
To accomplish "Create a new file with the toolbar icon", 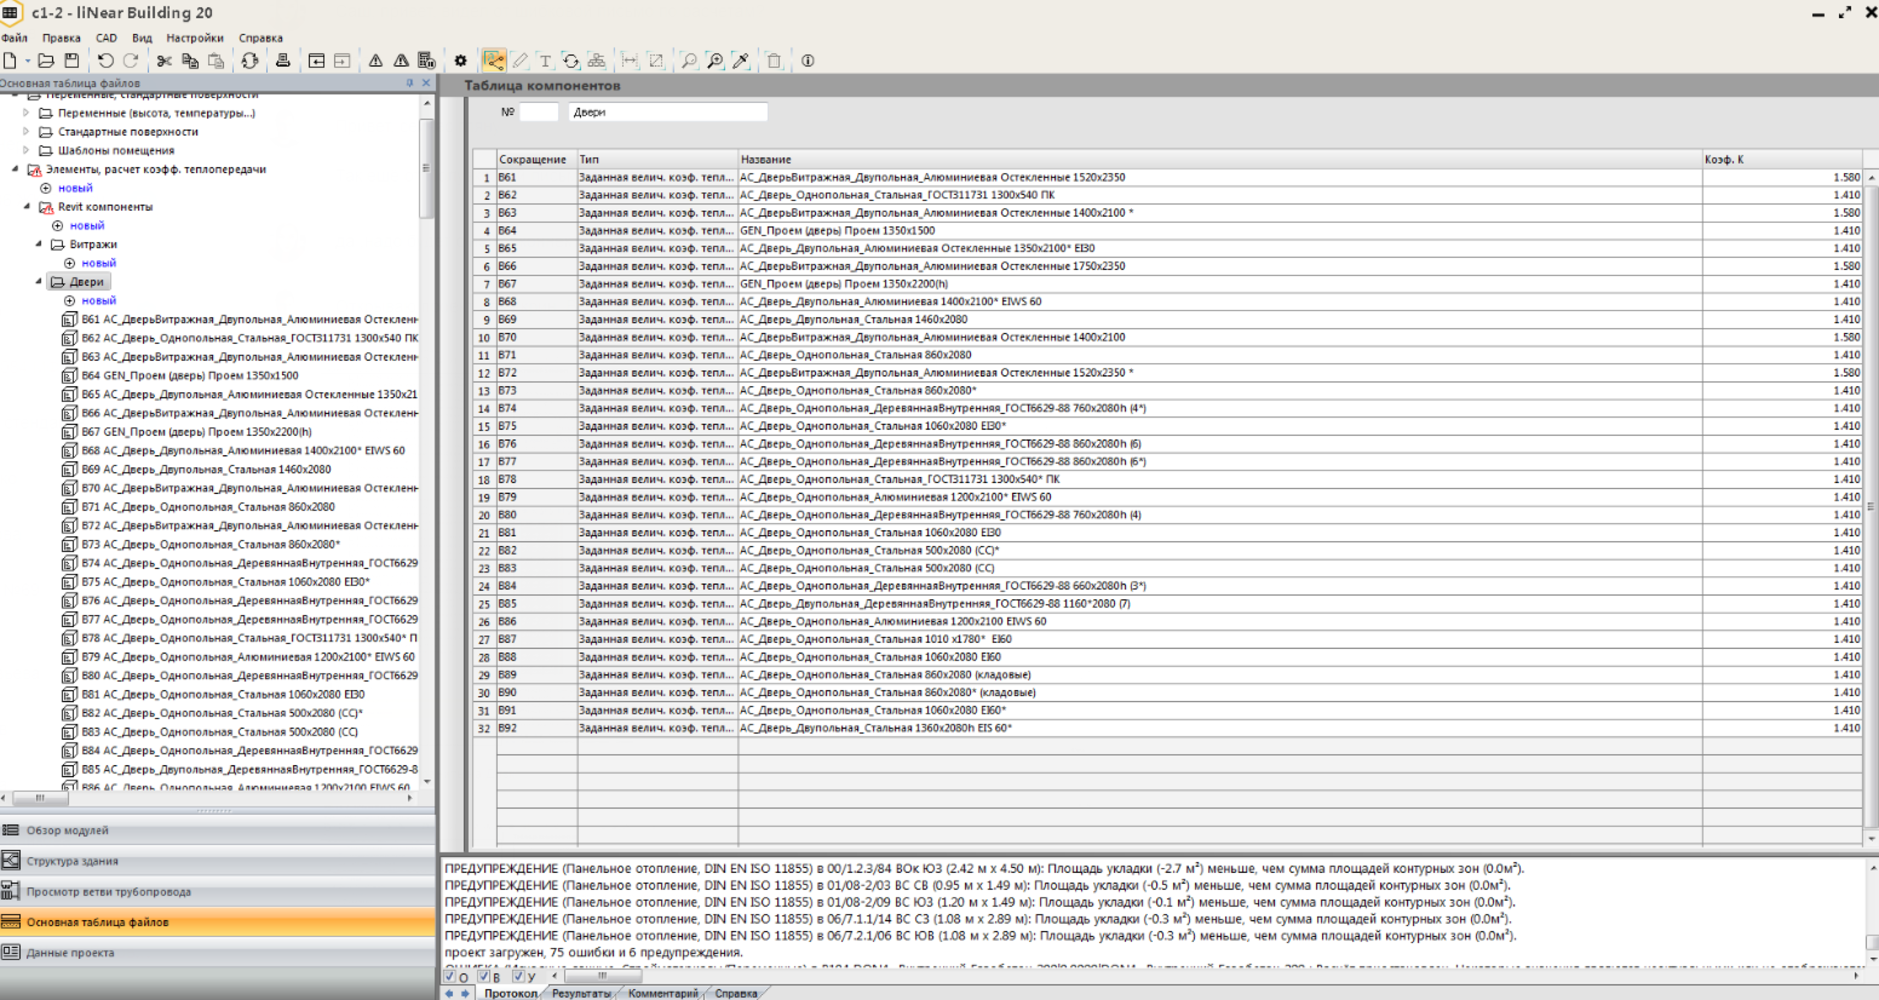I will point(10,61).
